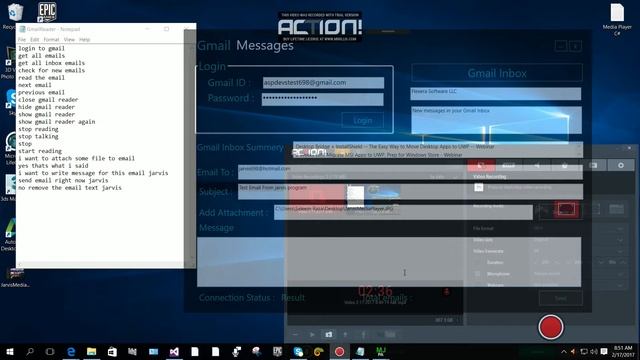Click the 'check for new emails' line in Notepad
The height and width of the screenshot is (360, 640).
(51, 70)
